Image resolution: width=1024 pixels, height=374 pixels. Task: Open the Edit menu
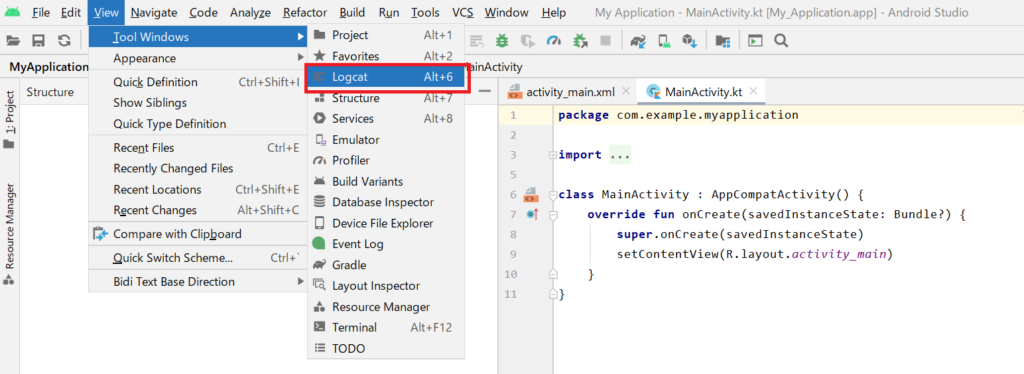pos(71,12)
